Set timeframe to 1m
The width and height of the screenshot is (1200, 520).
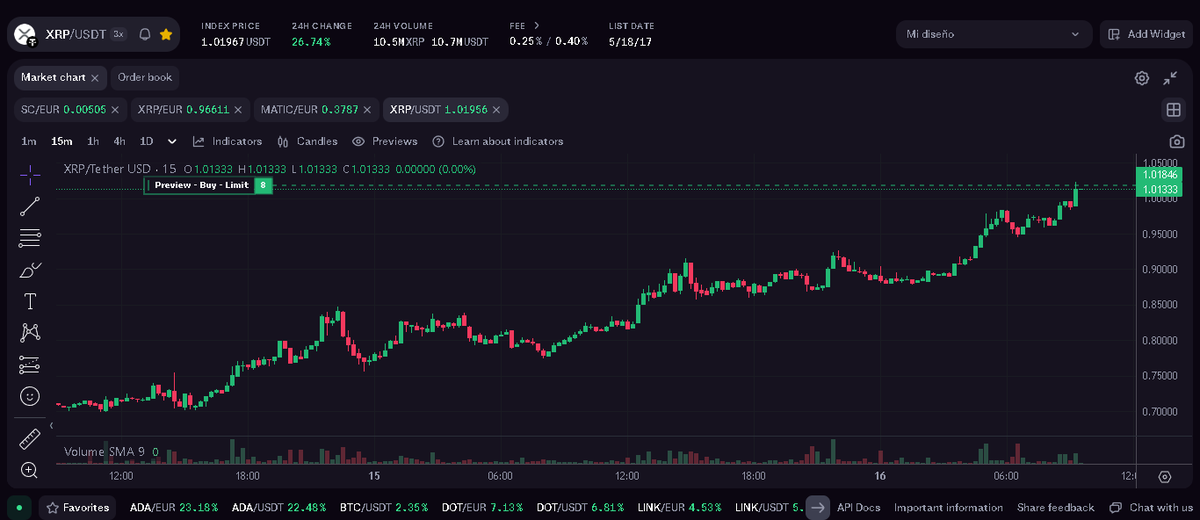point(29,141)
